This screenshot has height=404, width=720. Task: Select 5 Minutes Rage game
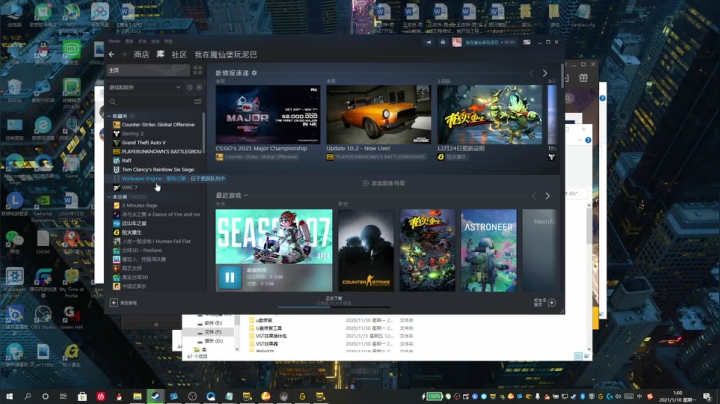[136, 206]
